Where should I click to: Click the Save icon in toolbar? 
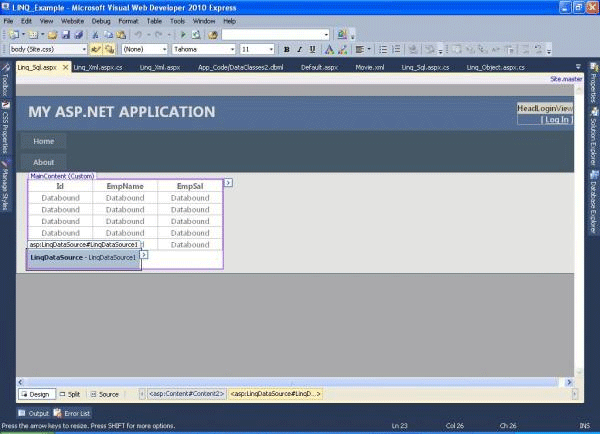coord(65,34)
